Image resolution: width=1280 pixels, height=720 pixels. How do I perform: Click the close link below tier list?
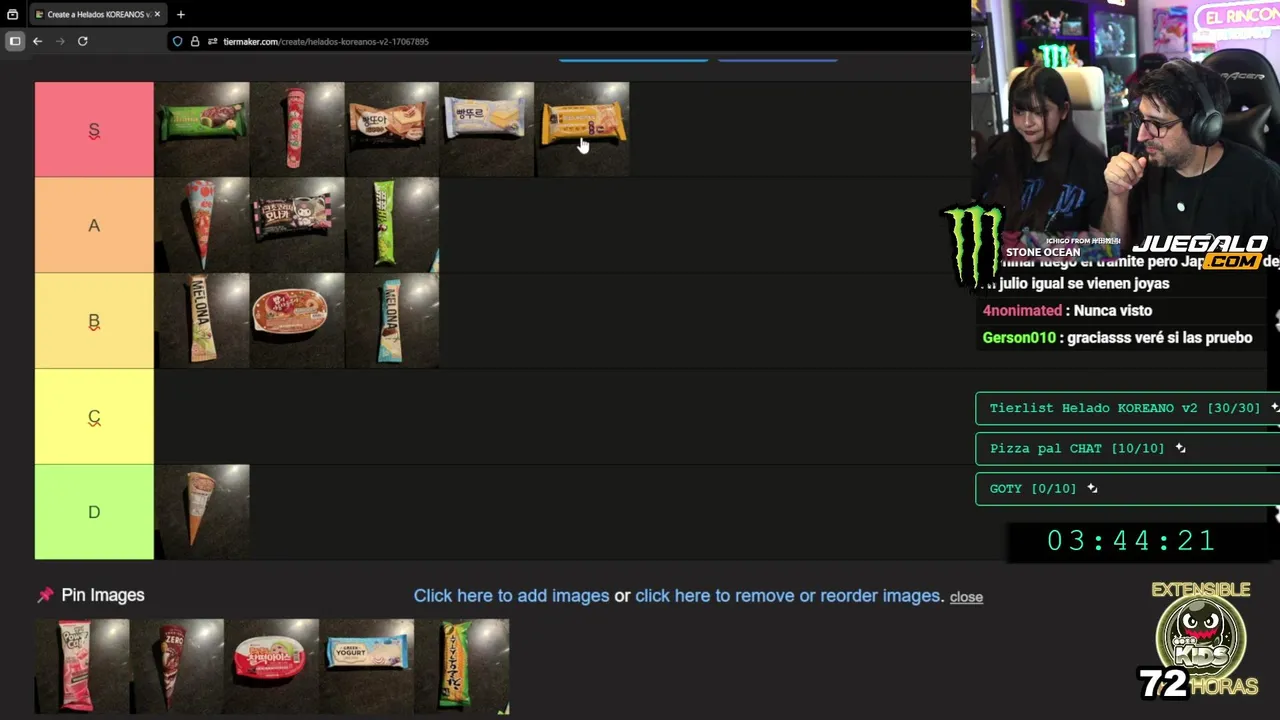coord(966,597)
